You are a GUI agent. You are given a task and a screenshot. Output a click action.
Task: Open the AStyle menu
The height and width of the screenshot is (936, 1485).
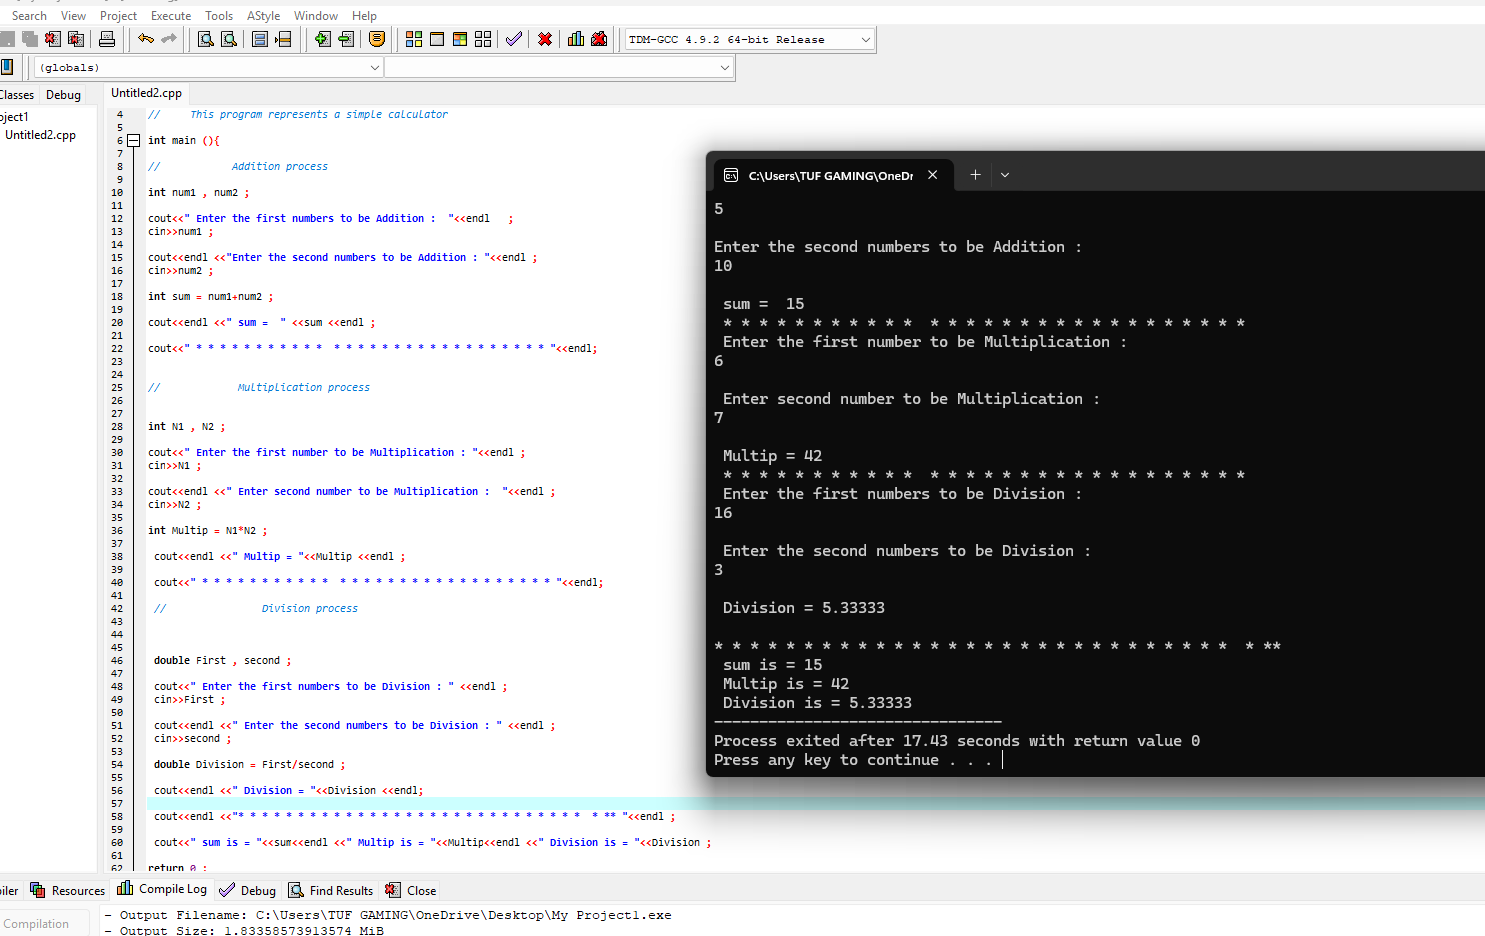(x=264, y=15)
